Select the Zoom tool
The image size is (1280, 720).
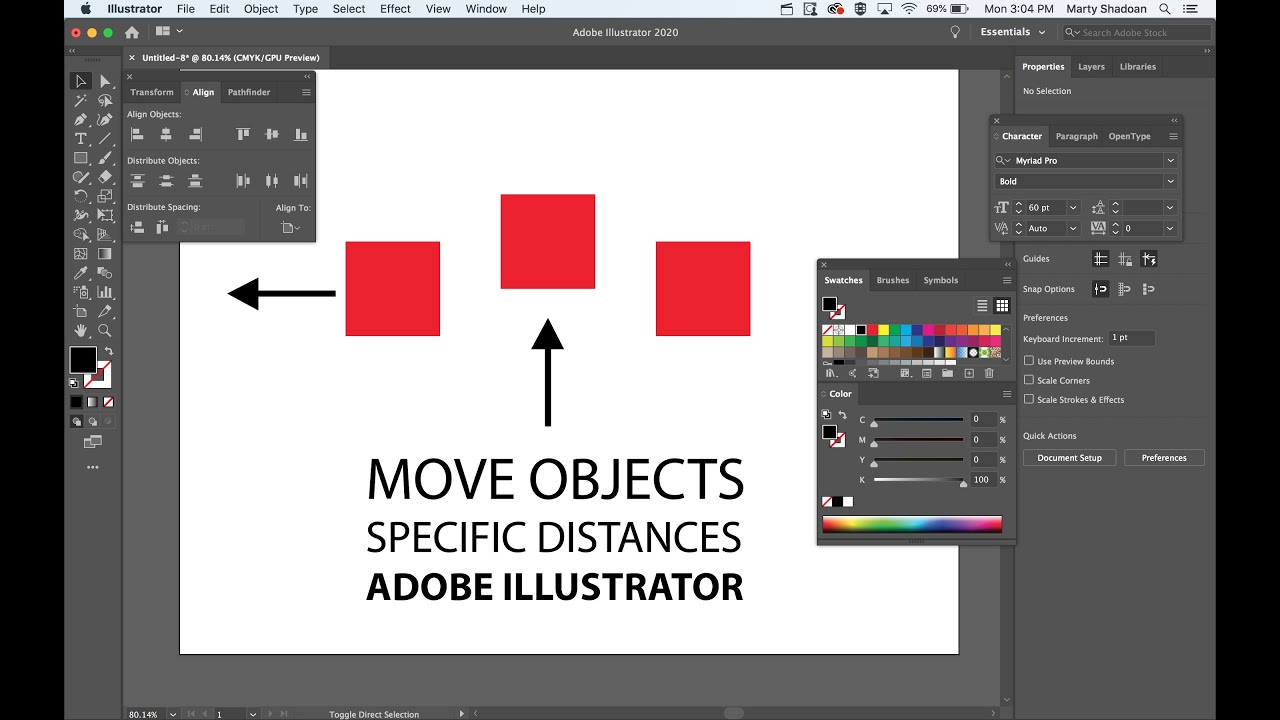[x=105, y=331]
